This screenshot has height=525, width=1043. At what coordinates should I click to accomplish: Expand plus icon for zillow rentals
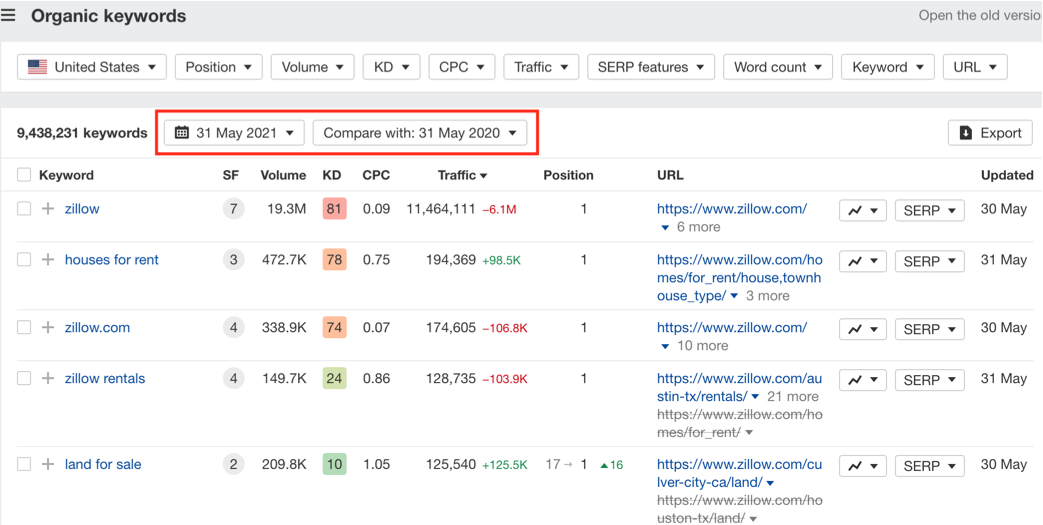[47, 379]
